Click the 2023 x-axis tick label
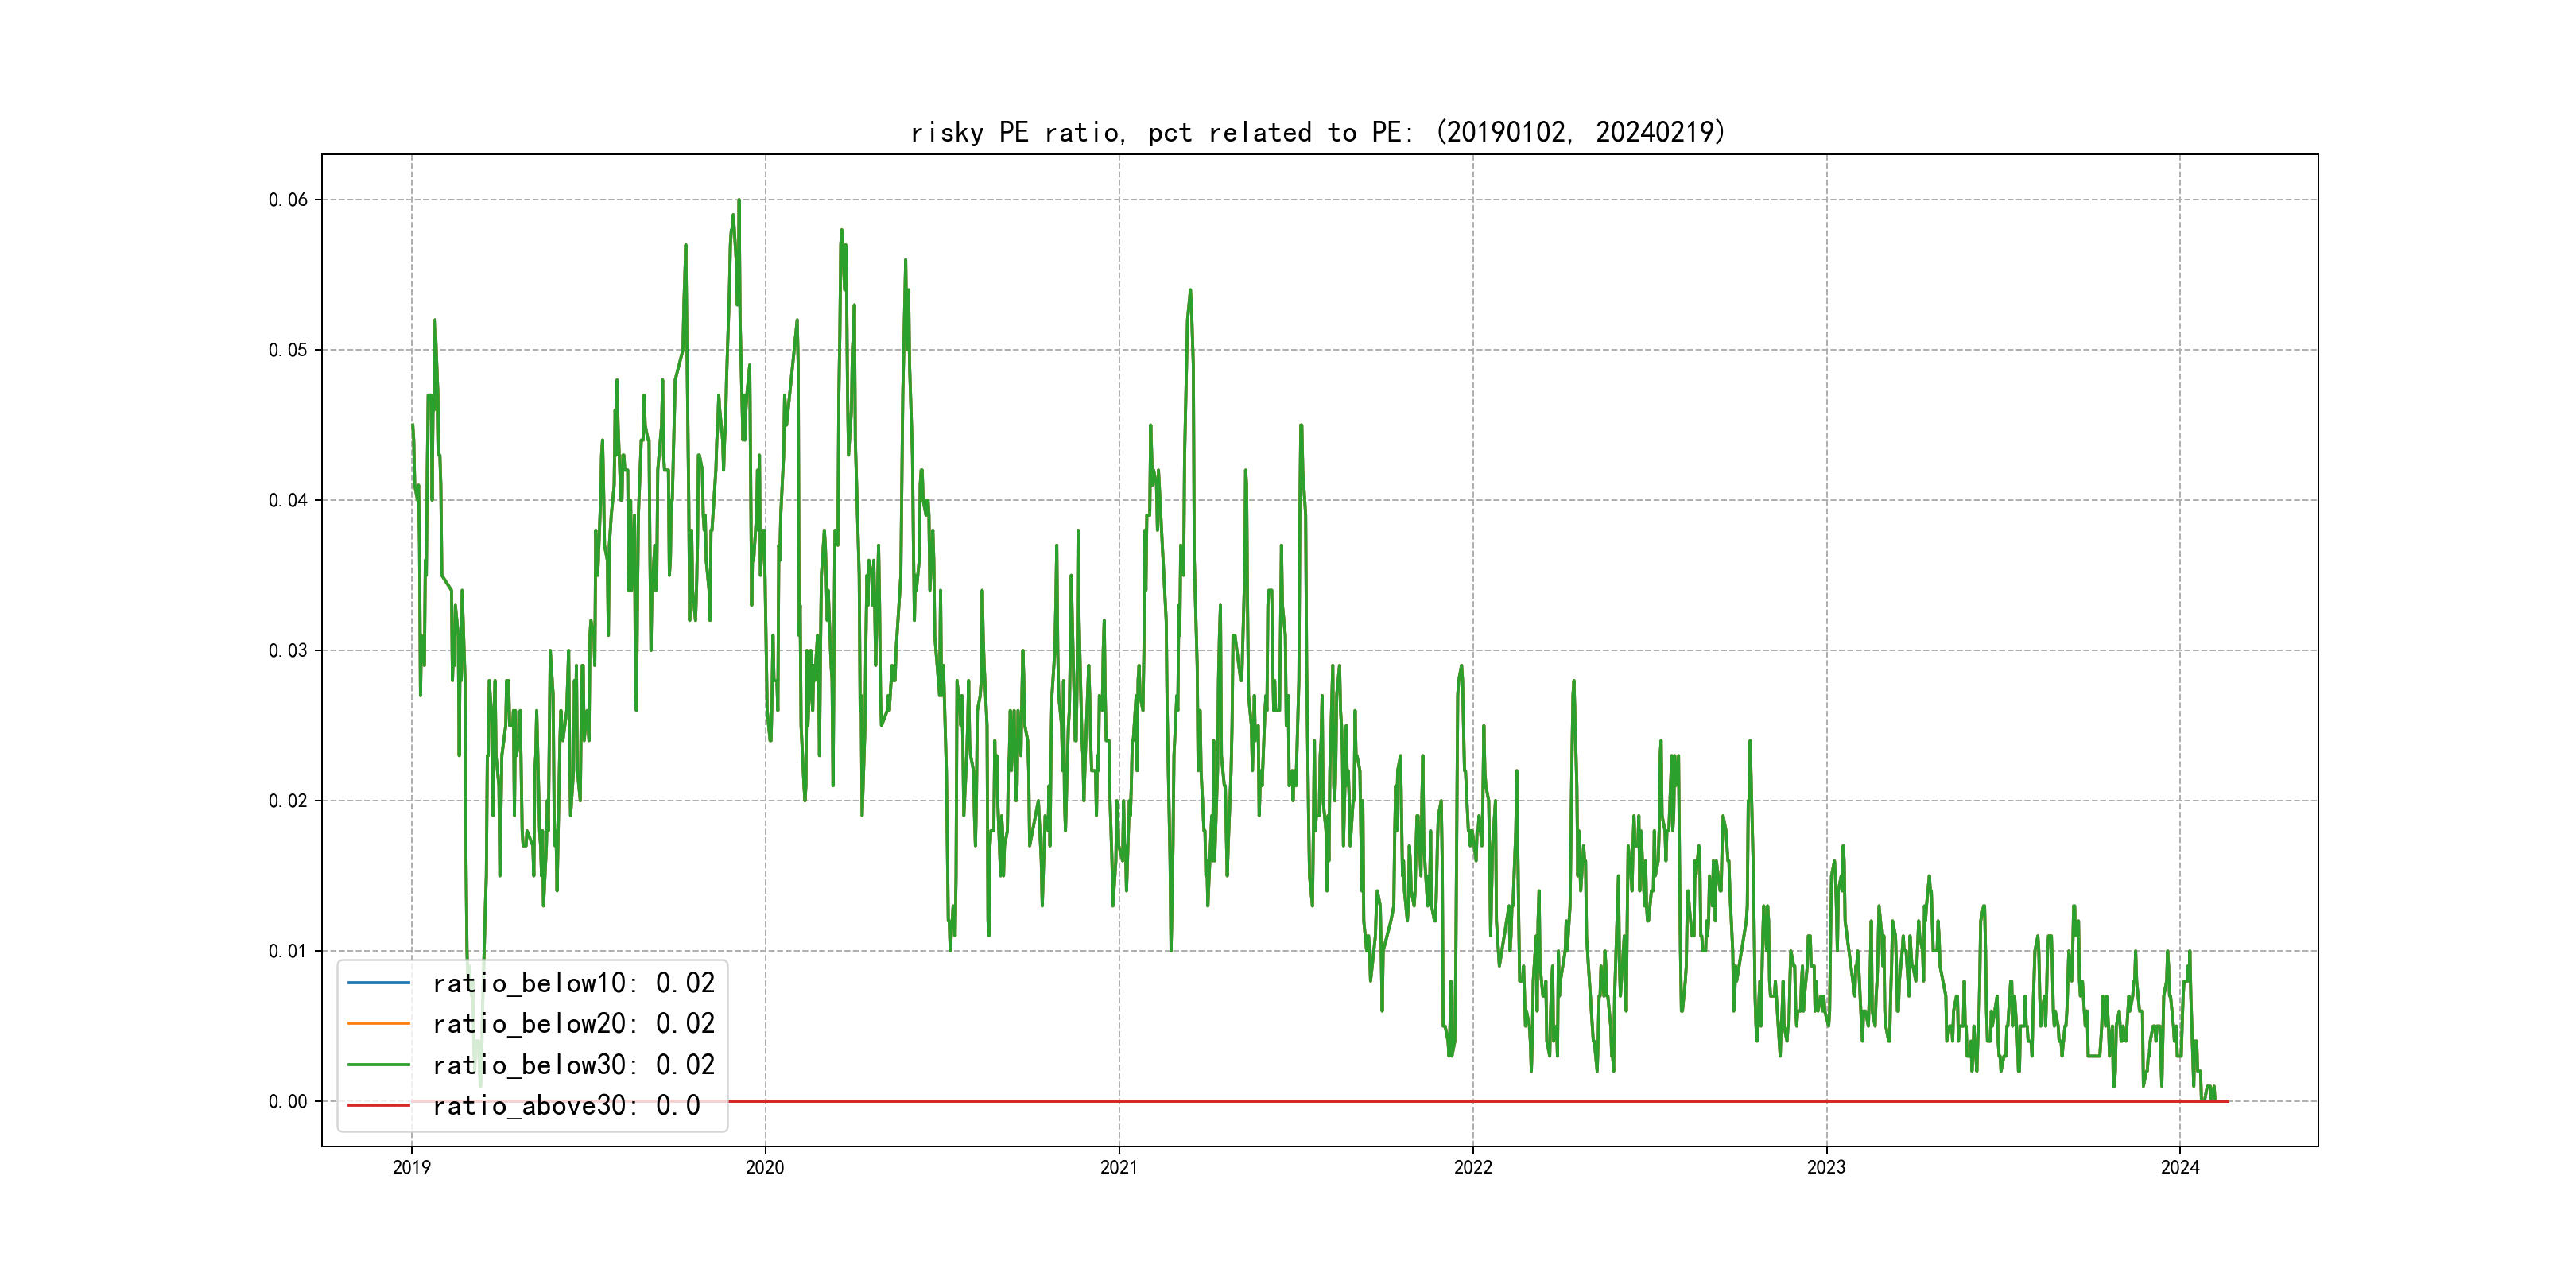Image resolution: width=2576 pixels, height=1288 pixels. (x=1826, y=1167)
